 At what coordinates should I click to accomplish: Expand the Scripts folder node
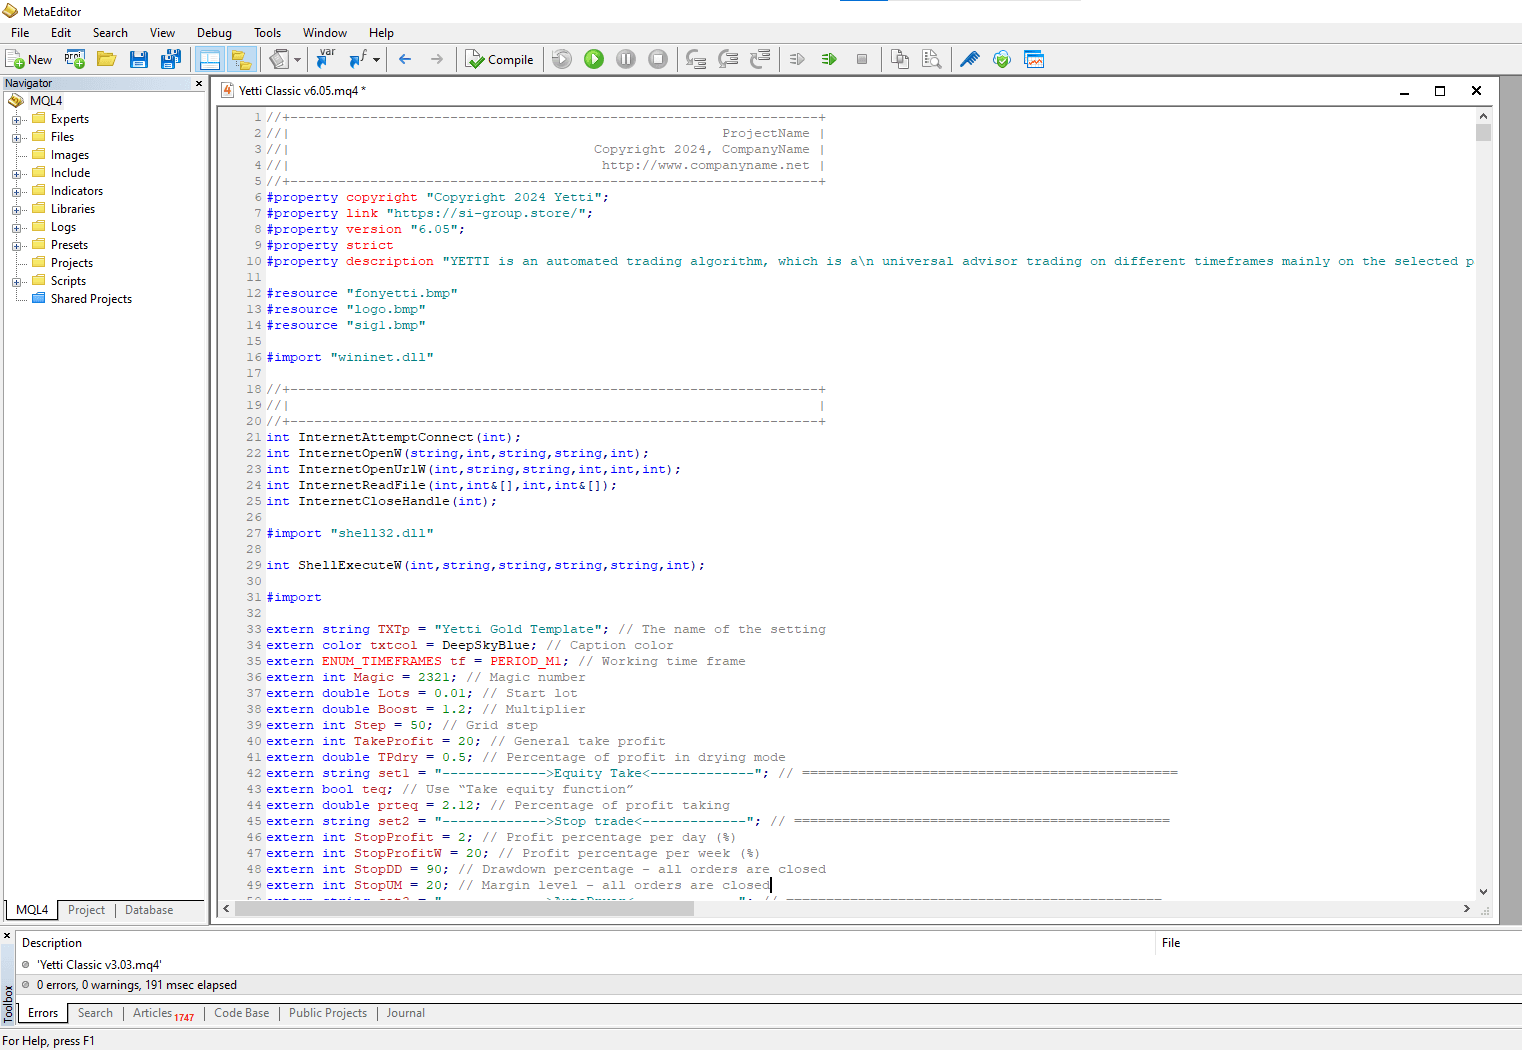17,282
